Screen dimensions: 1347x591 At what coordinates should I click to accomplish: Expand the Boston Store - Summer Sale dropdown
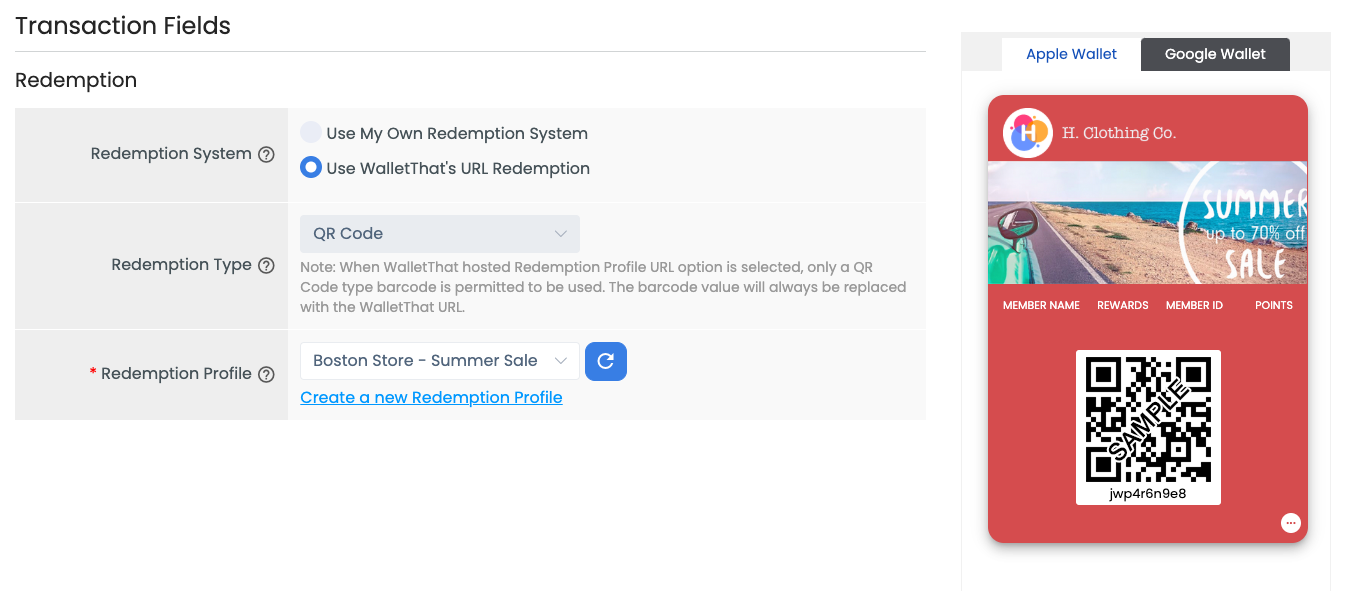point(439,361)
